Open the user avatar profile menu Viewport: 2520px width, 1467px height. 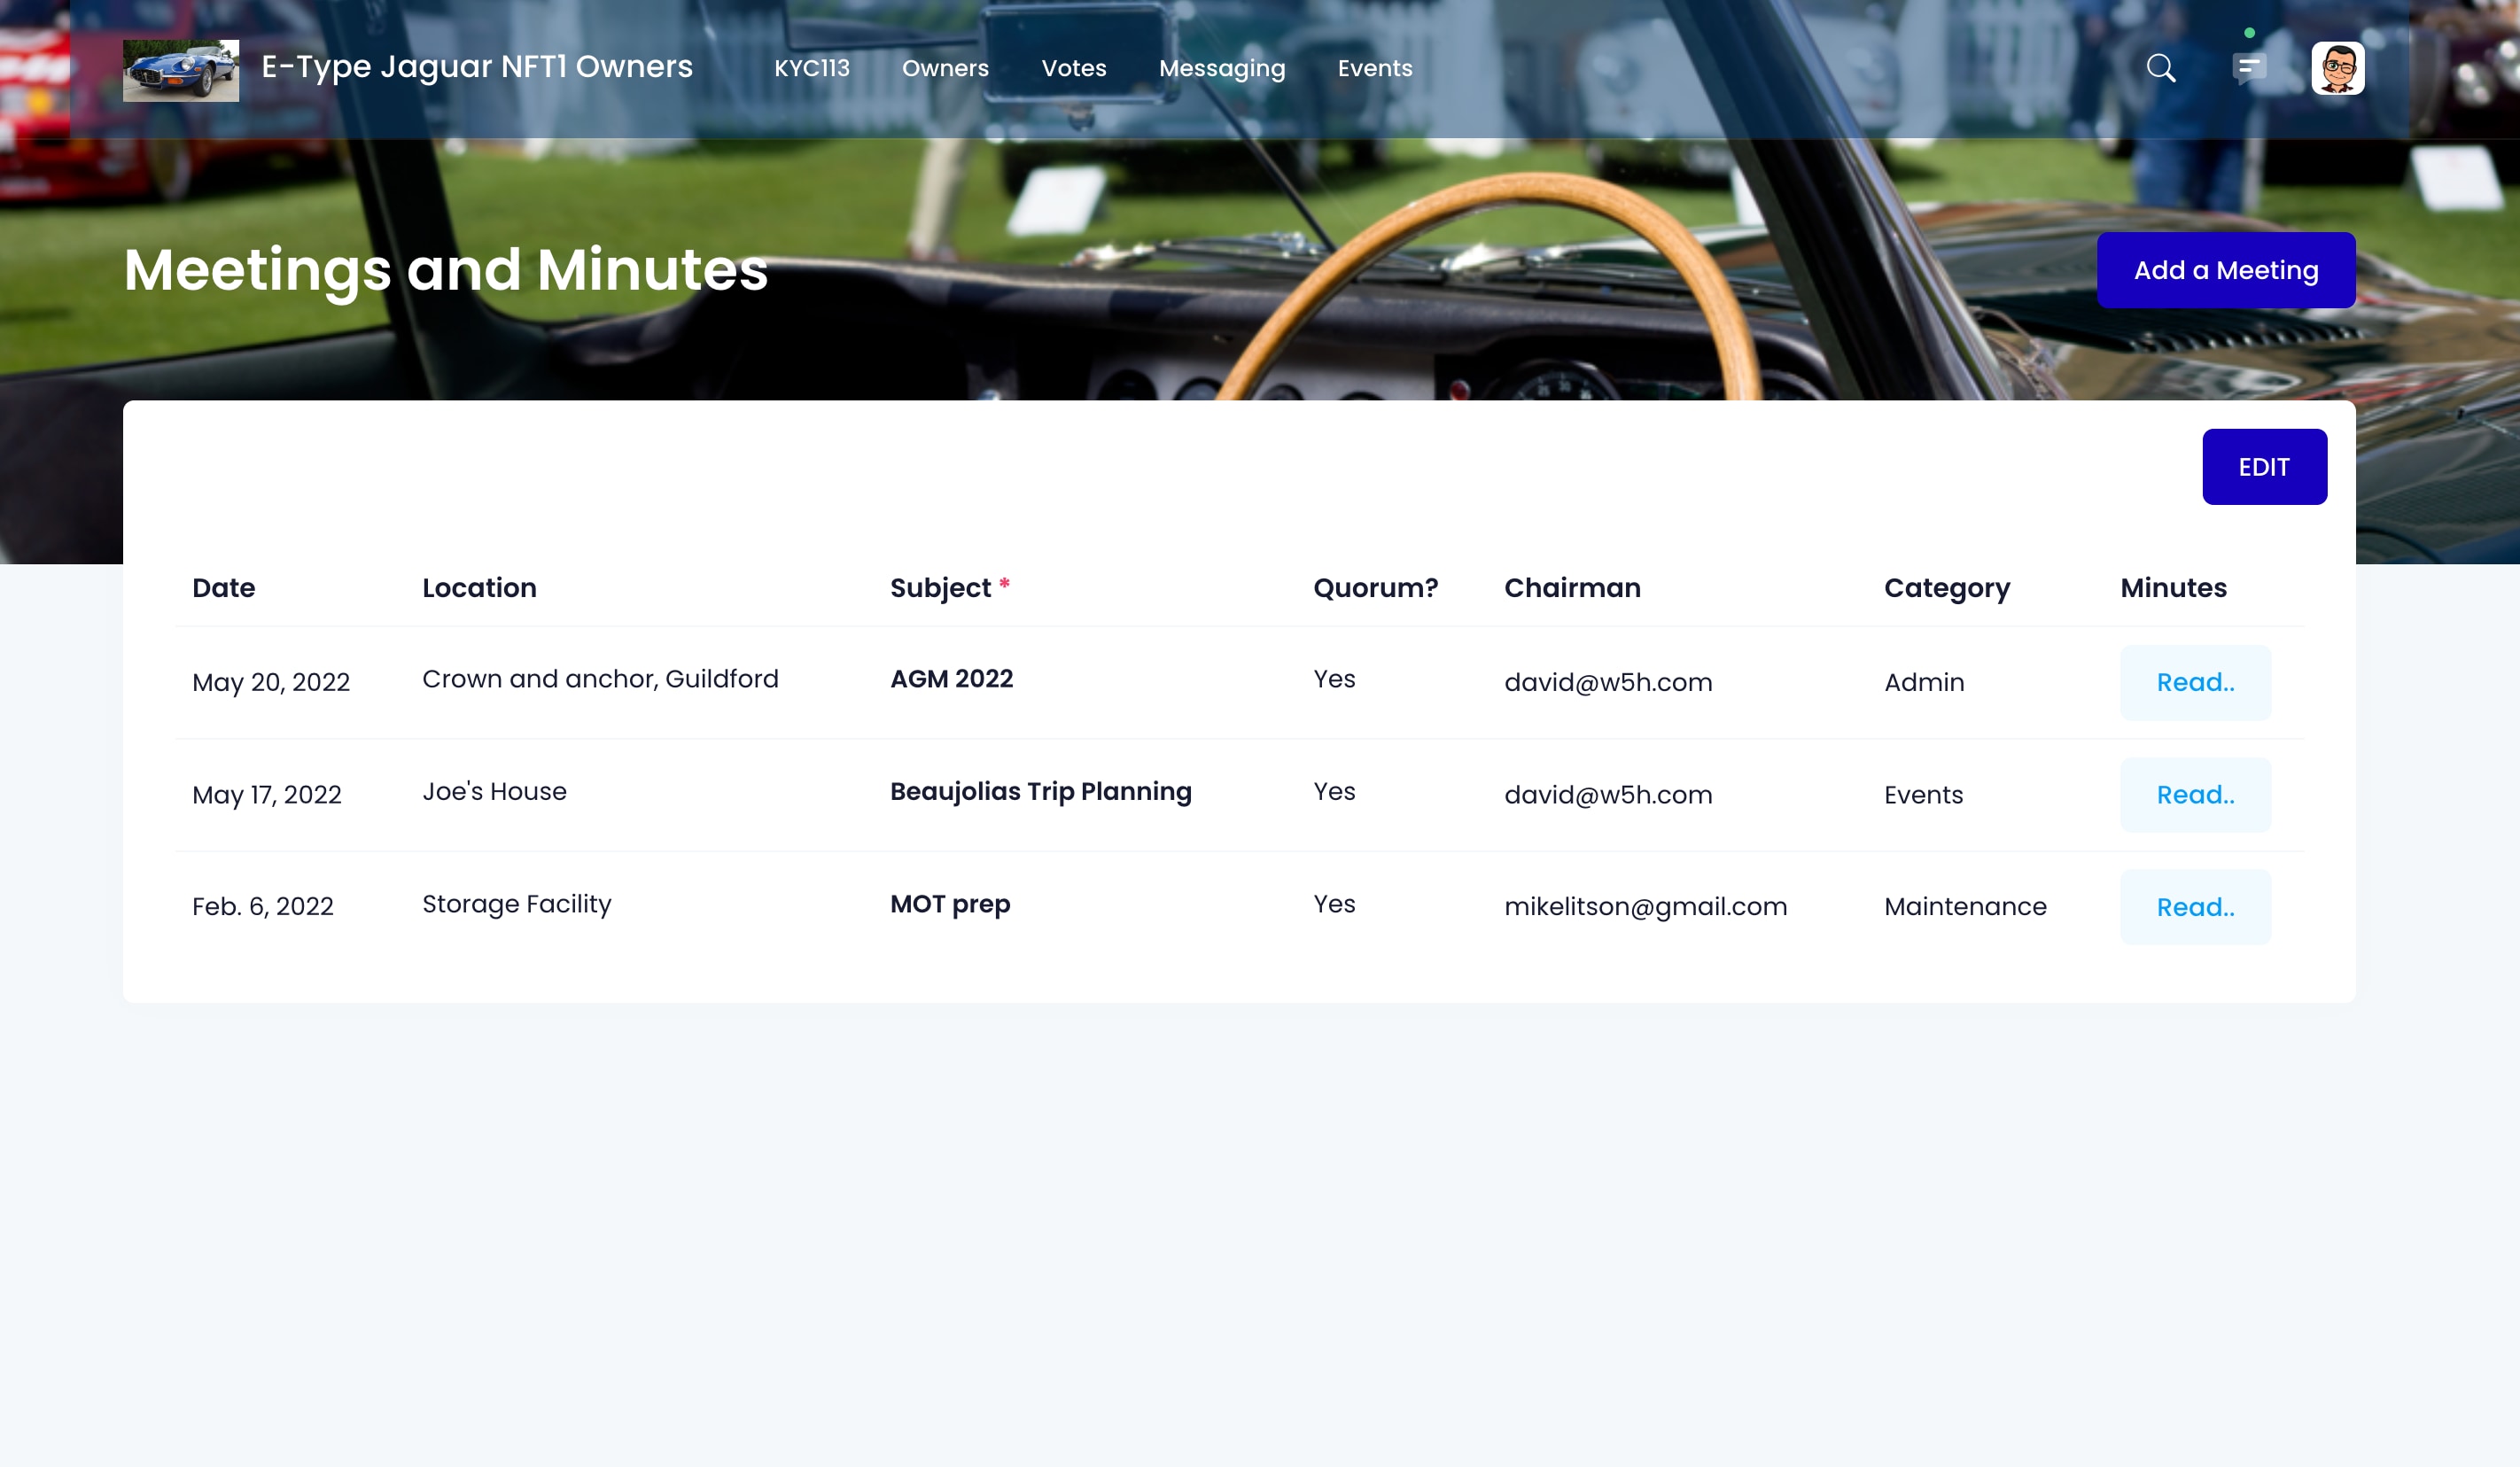click(x=2337, y=68)
